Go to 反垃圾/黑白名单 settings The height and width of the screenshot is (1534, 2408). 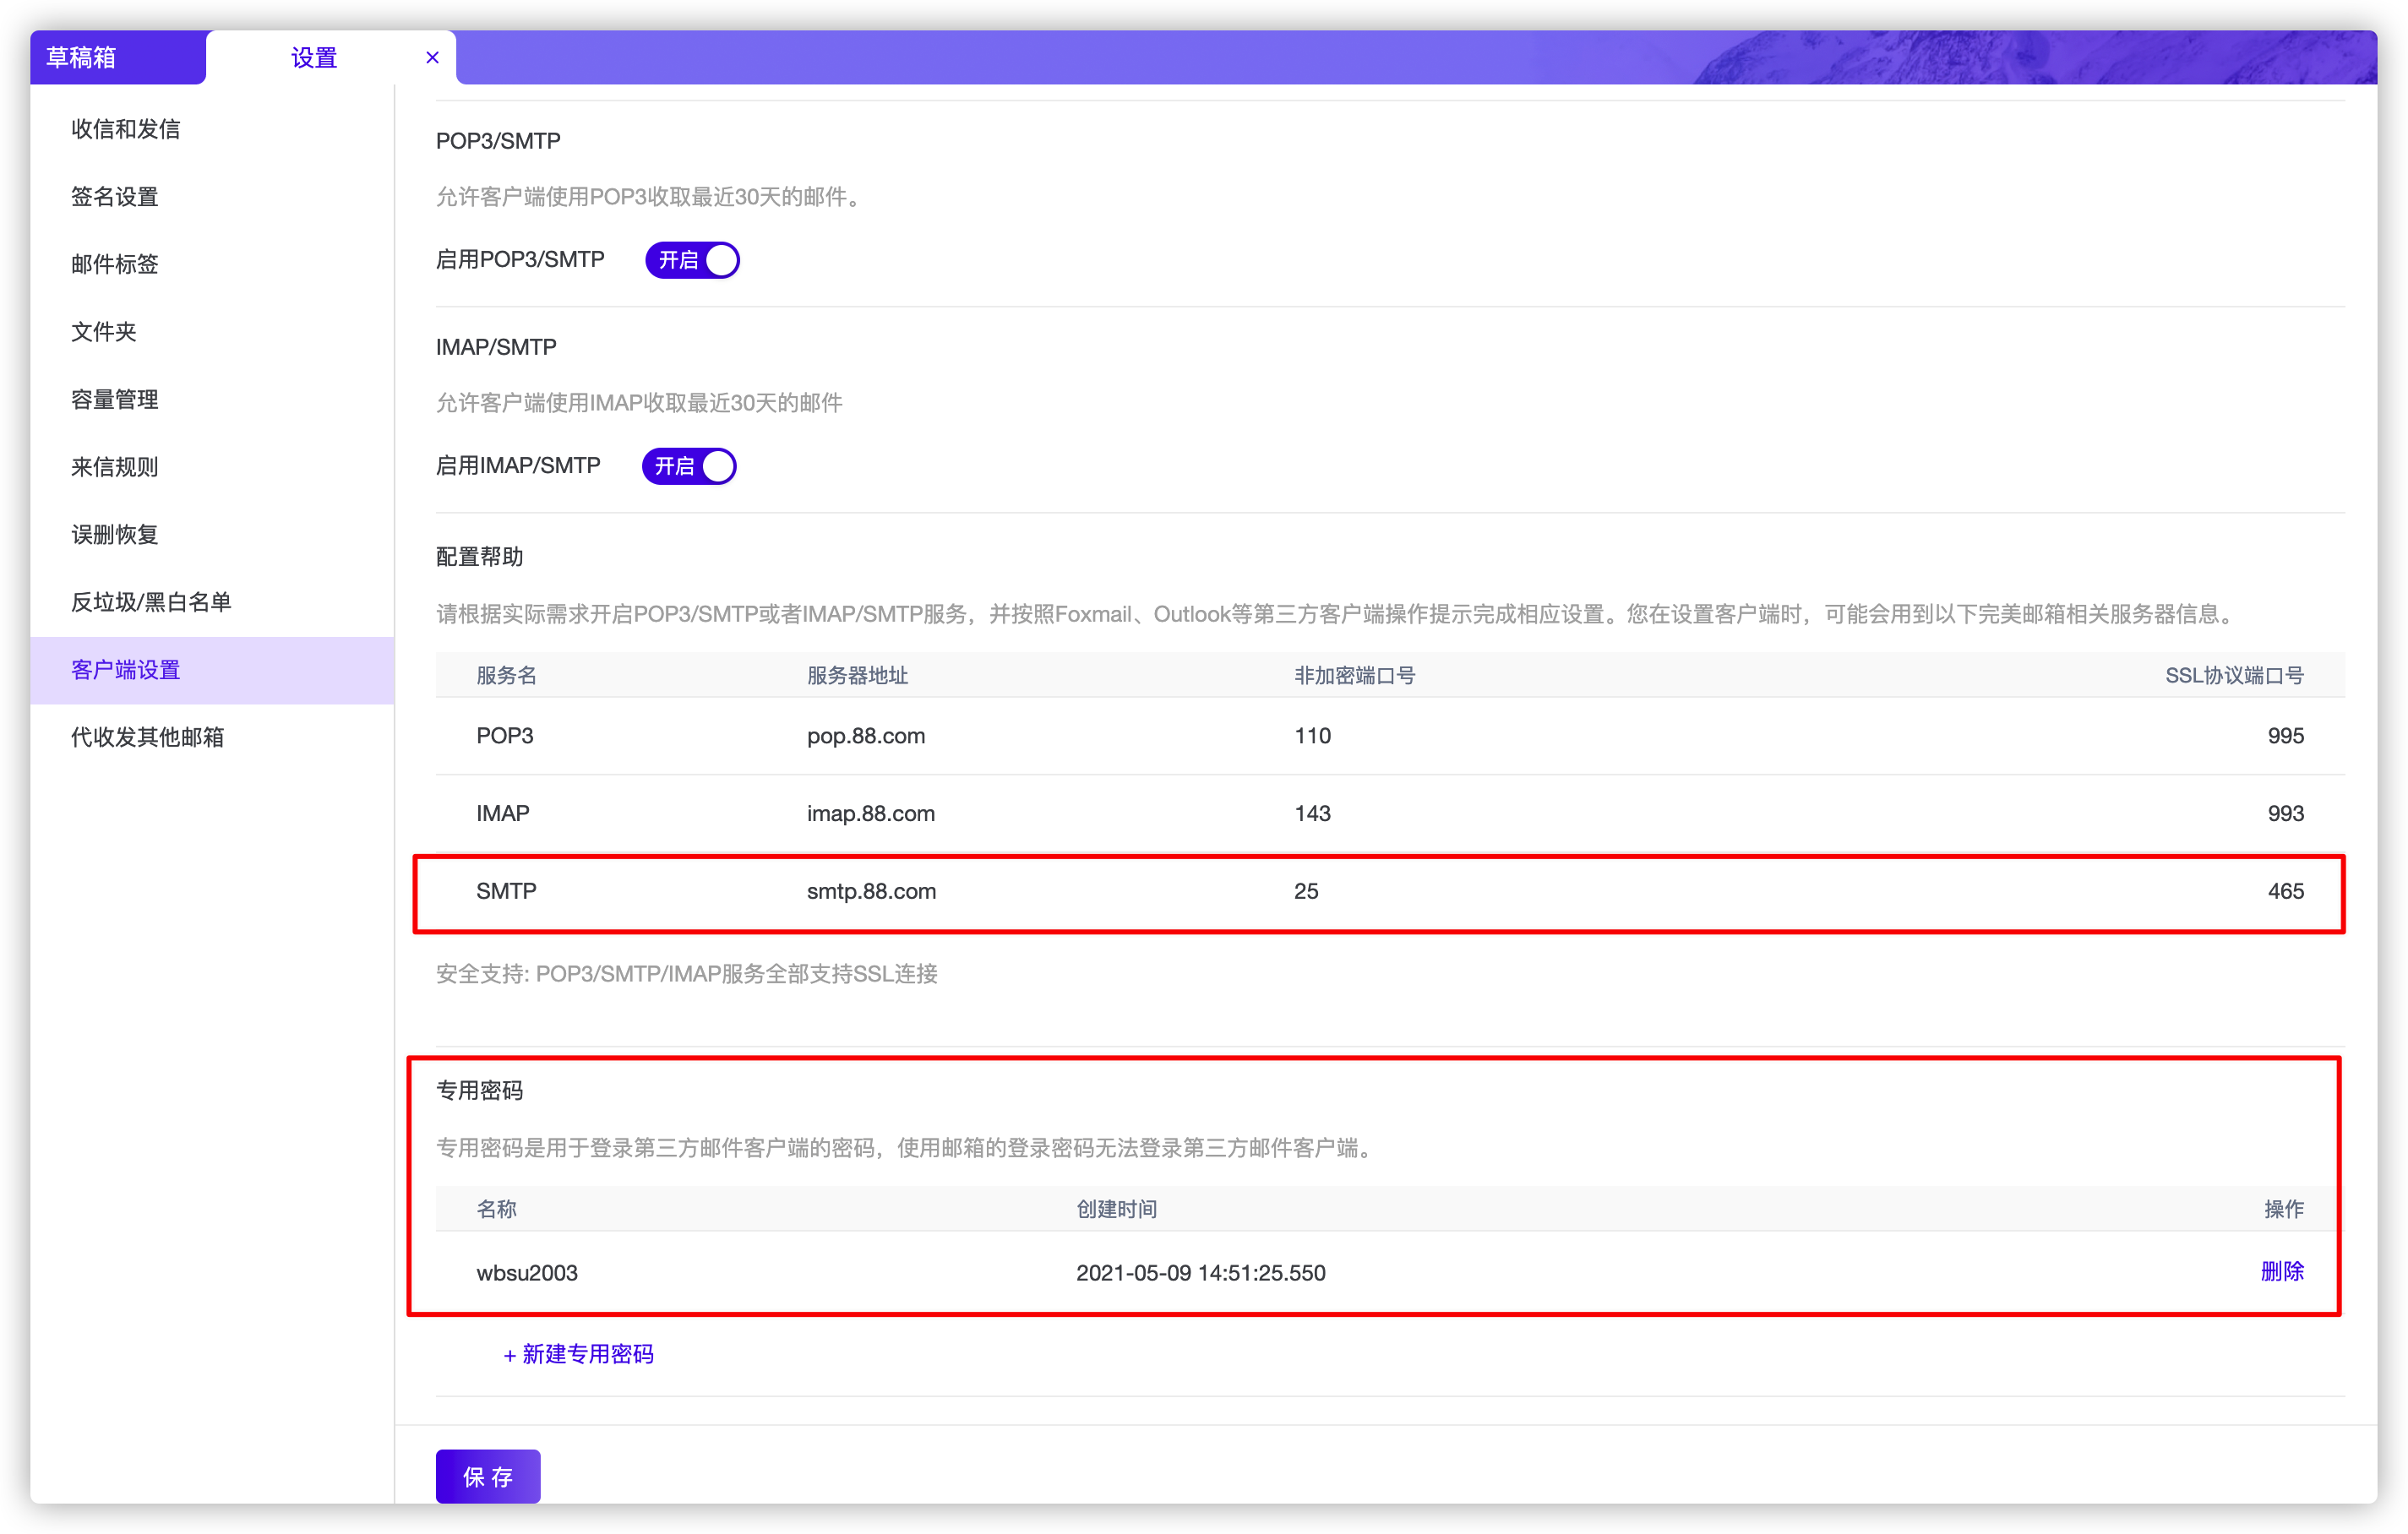151,602
